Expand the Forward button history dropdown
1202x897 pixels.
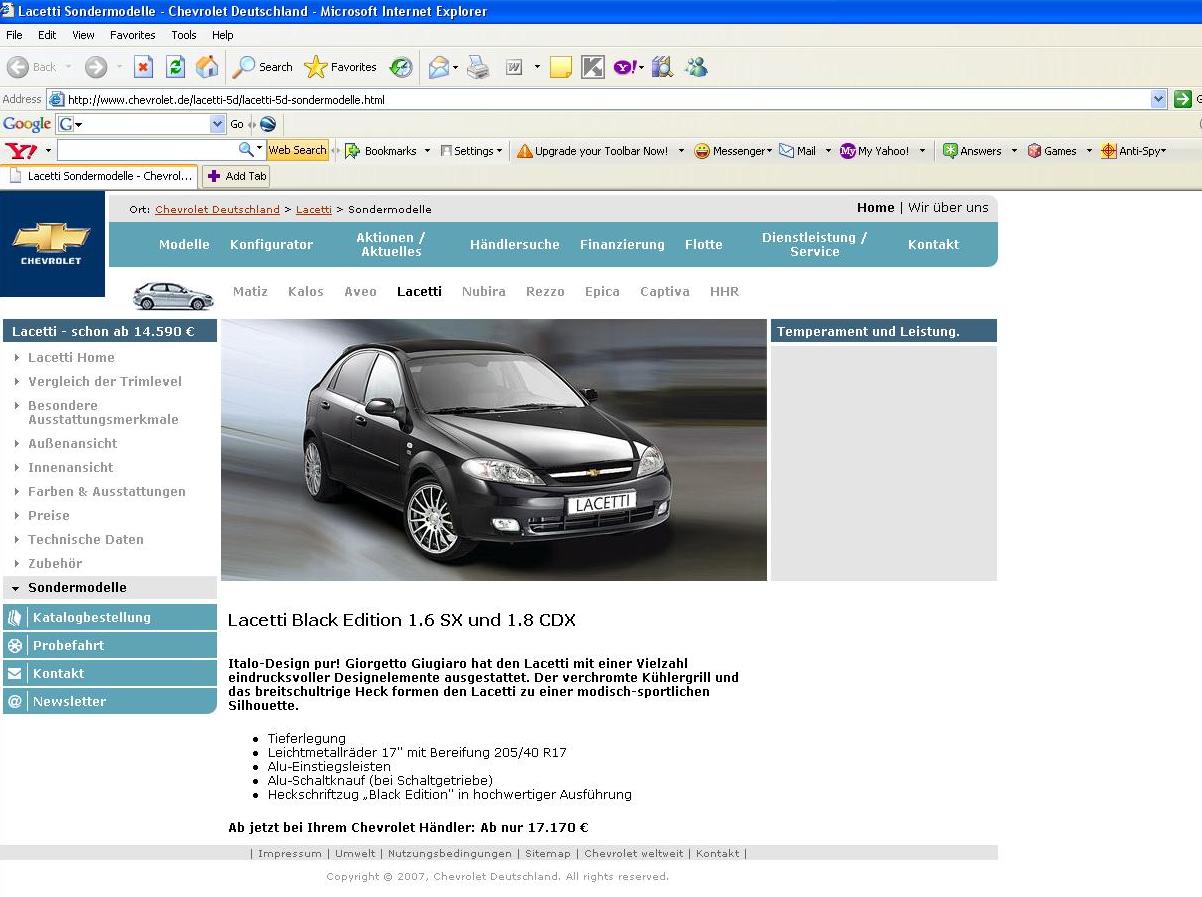click(x=119, y=67)
